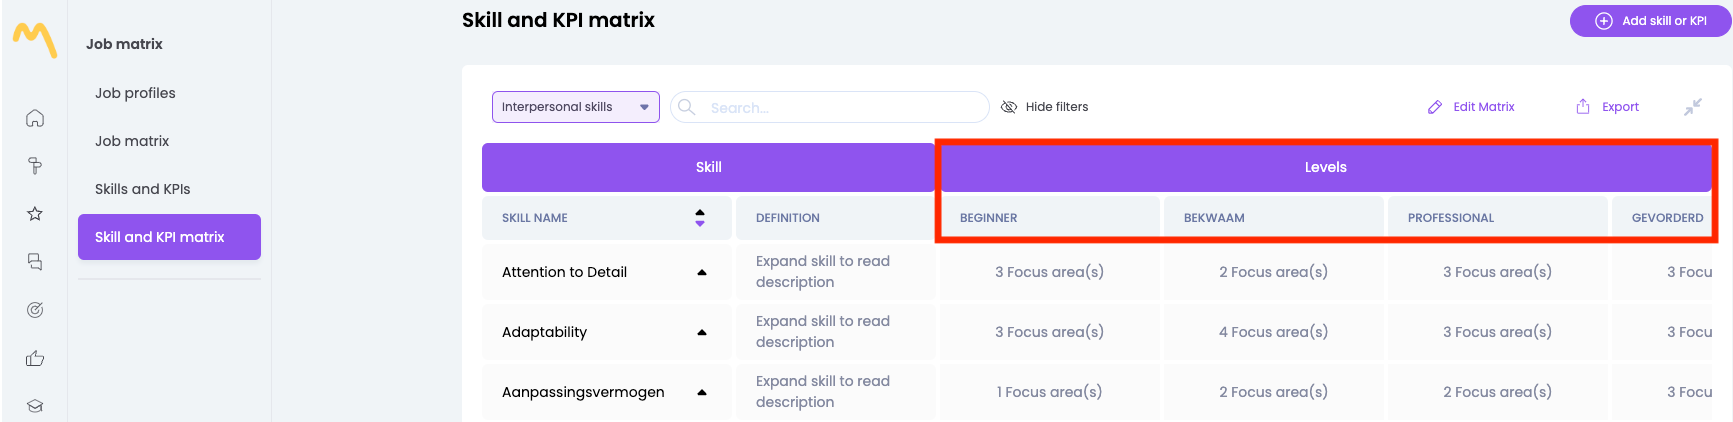The width and height of the screenshot is (1733, 422).
Task: Click the home icon in sidebar
Action: tap(35, 118)
